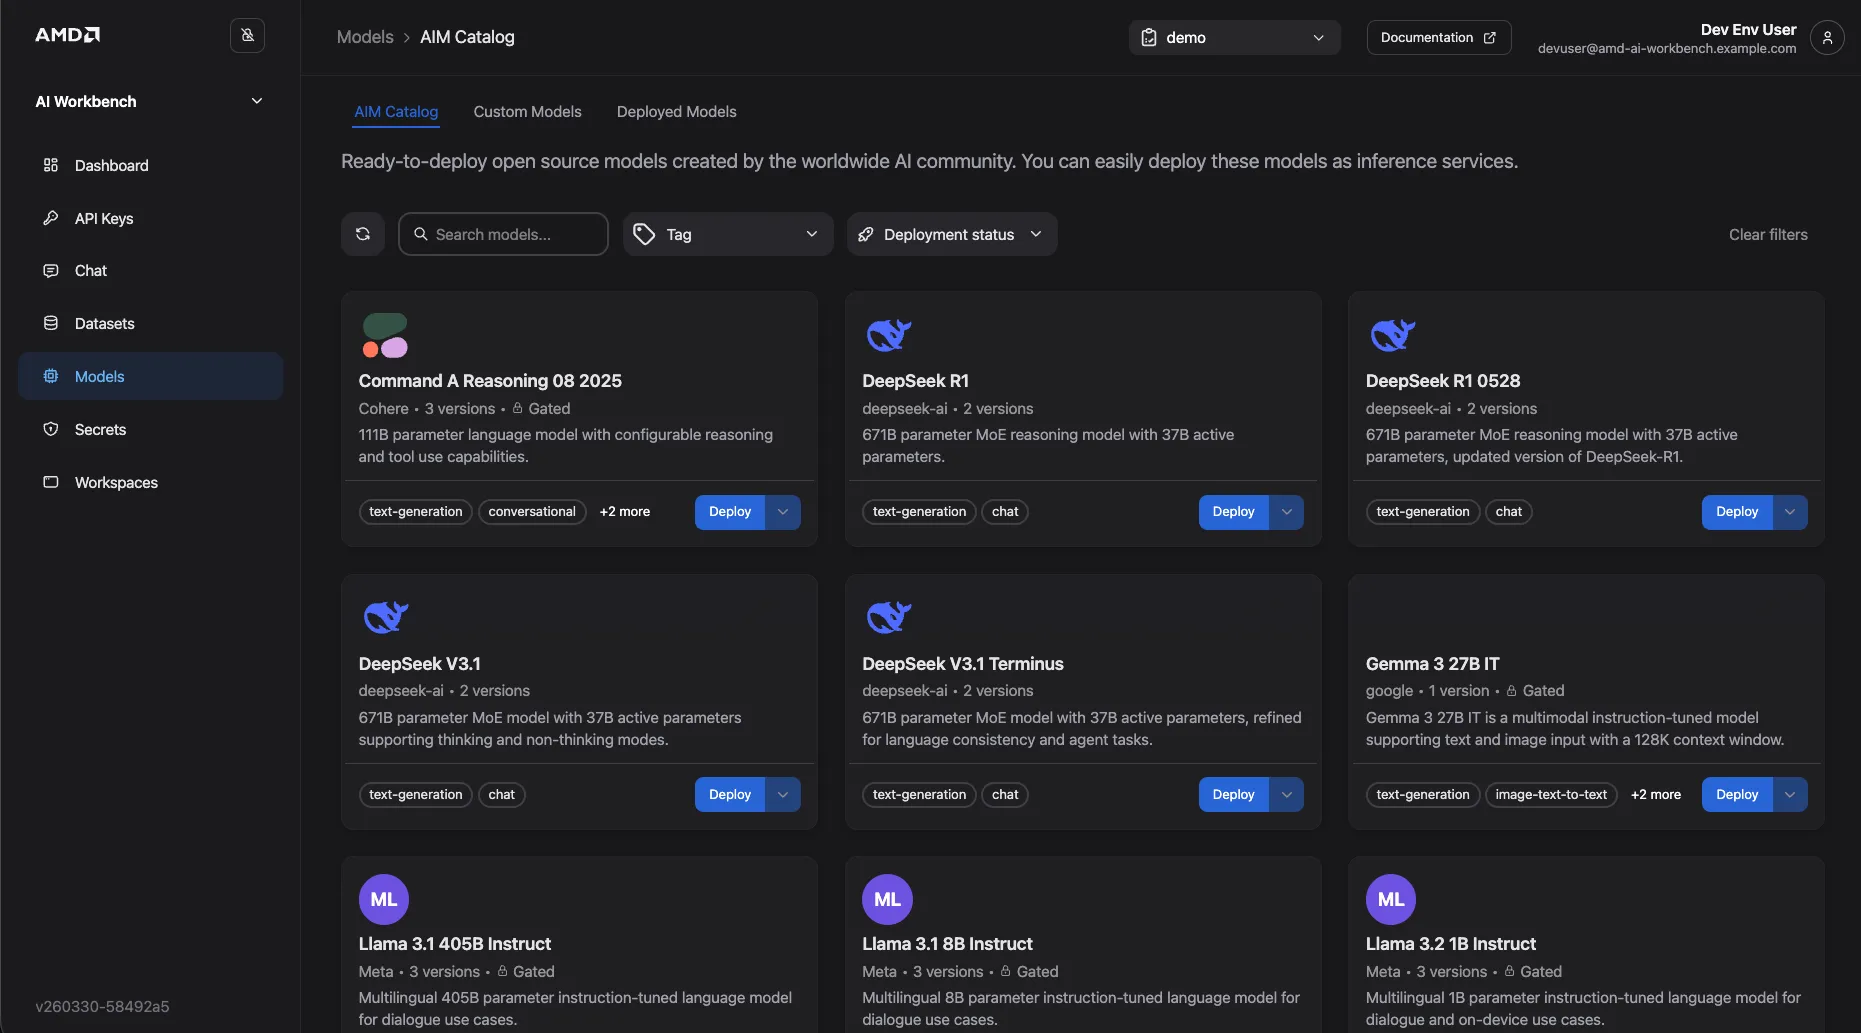
Task: Open Deploy options arrow for Command A Reasoning
Action: (783, 512)
